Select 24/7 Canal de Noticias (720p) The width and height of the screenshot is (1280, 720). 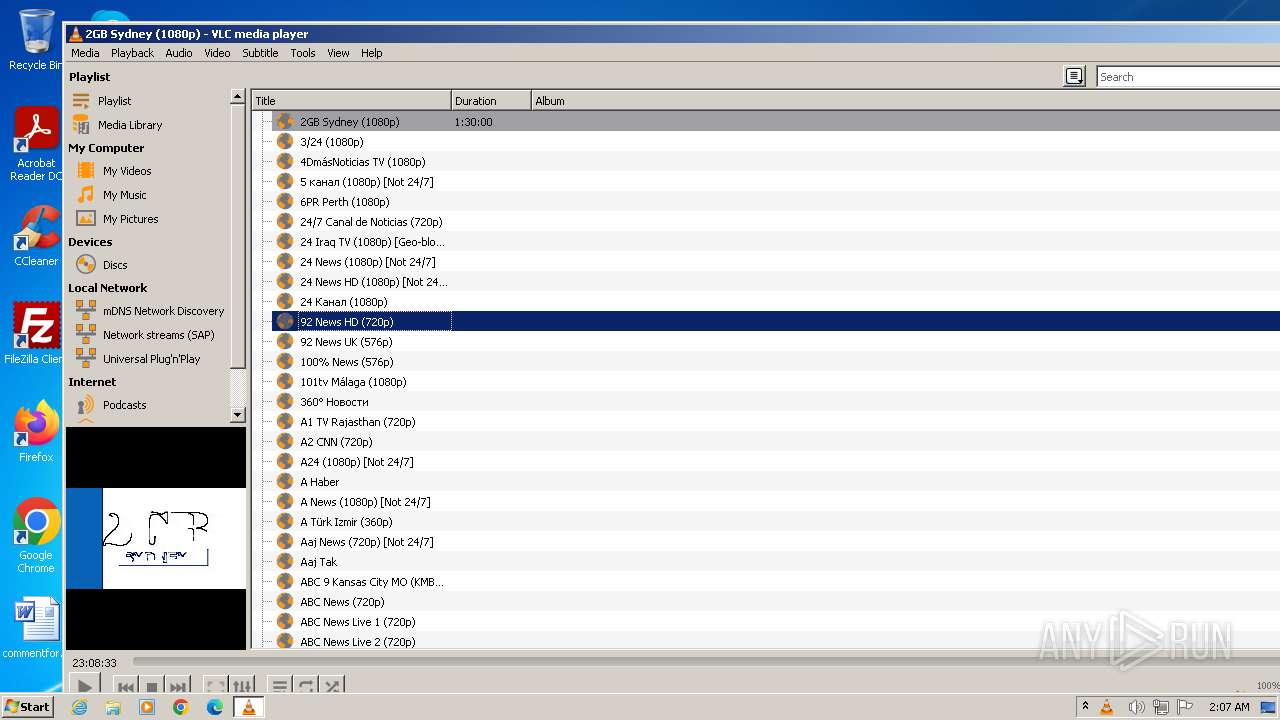[776, 222]
